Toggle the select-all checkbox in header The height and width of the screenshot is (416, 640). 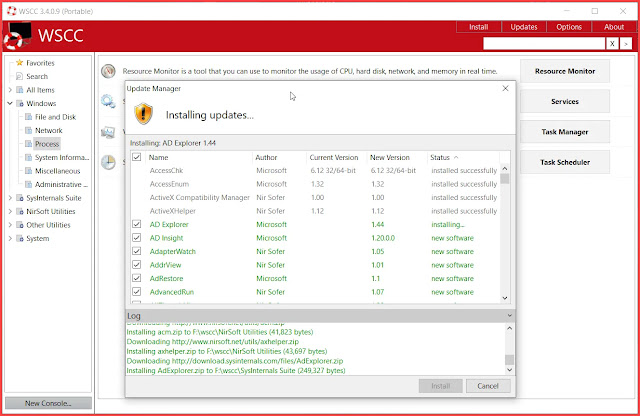137,157
